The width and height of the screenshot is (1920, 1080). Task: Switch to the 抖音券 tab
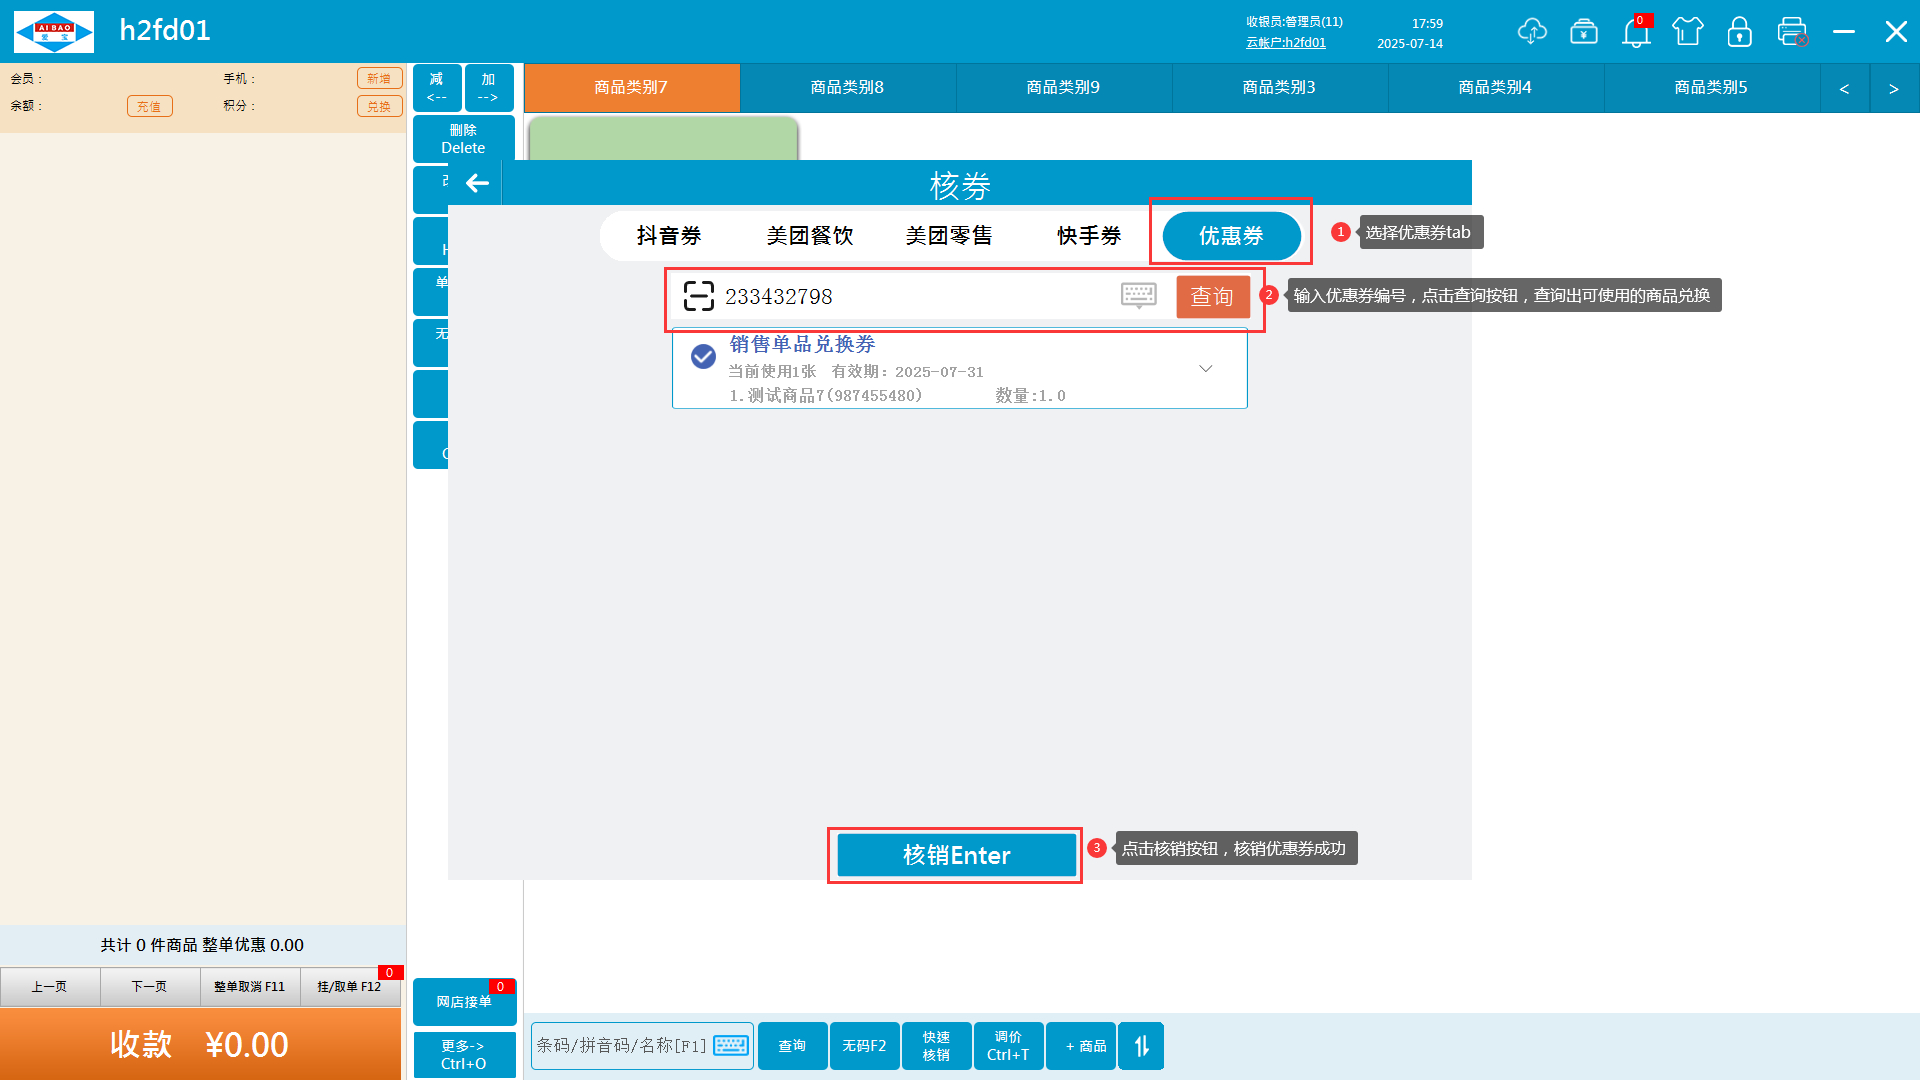(669, 236)
